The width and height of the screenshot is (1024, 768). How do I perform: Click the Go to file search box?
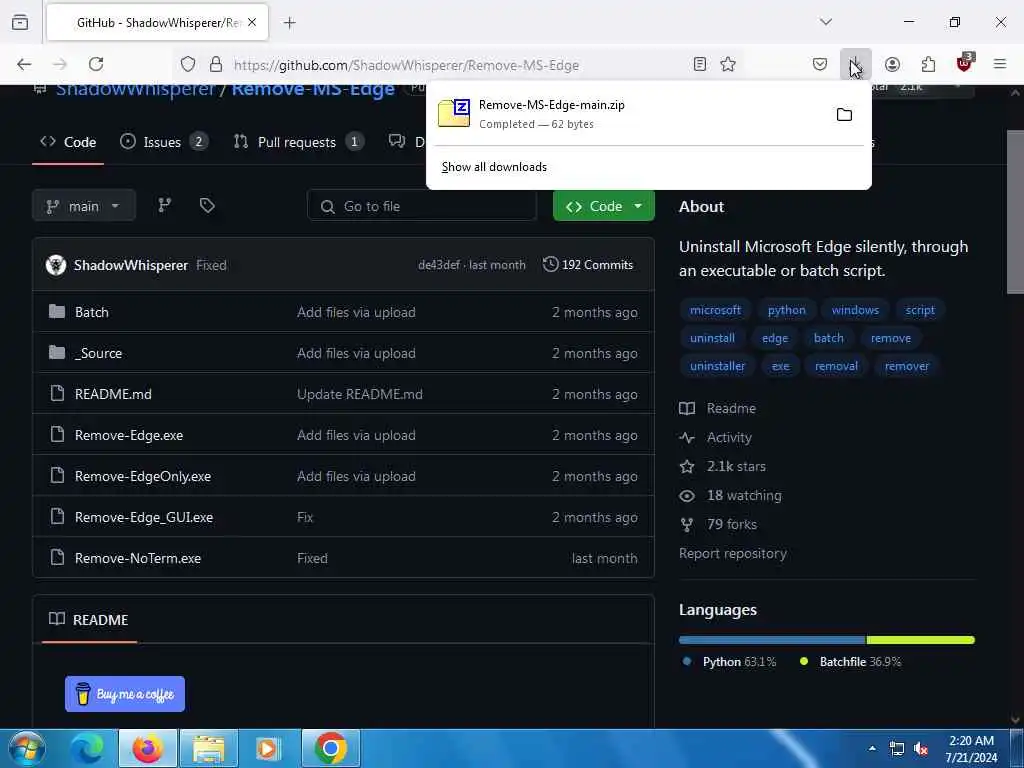coord(422,206)
